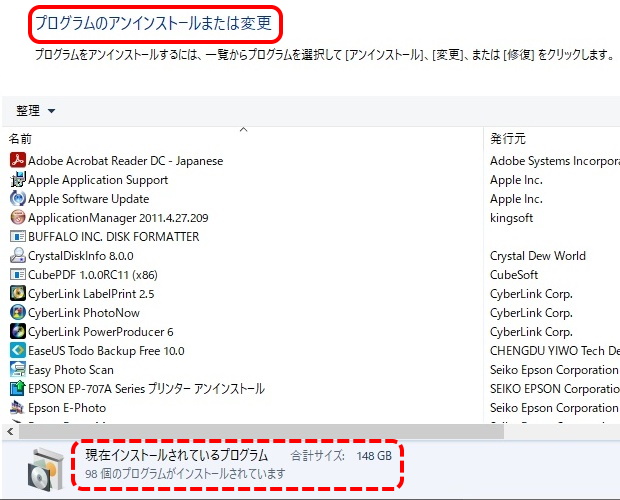Click publisher SEIKO EPSON Corporation uppercase cell
Viewport: 620px width, 500px height.
555,389
